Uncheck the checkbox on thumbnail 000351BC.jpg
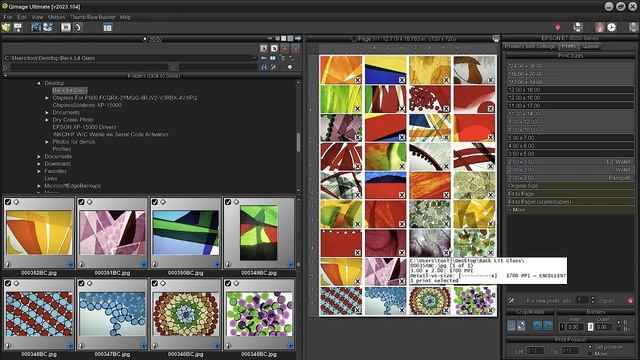This screenshot has height=360, width=640. pos(81,202)
